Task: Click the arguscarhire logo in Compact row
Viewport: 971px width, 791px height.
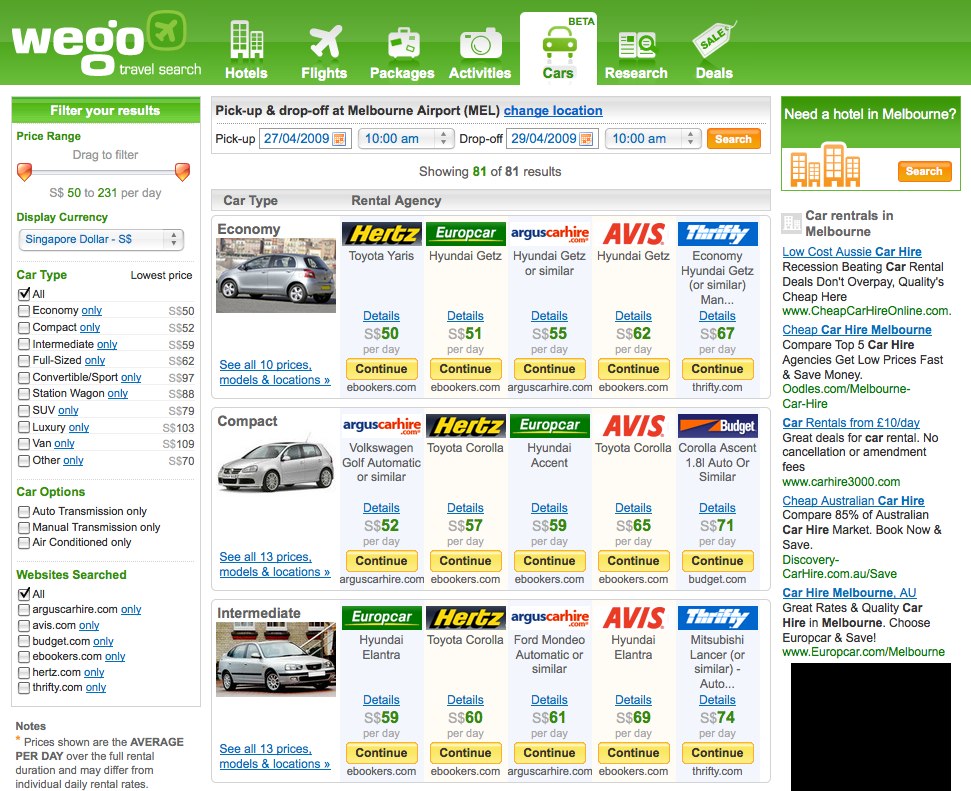Action: tap(381, 426)
